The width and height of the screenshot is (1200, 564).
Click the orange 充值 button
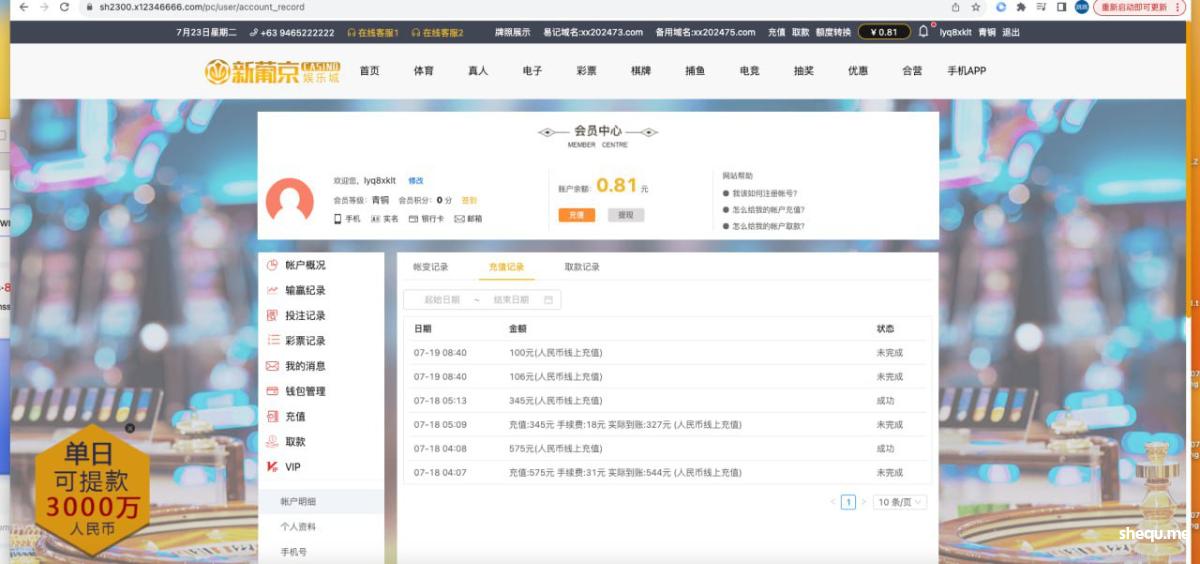[x=576, y=215]
